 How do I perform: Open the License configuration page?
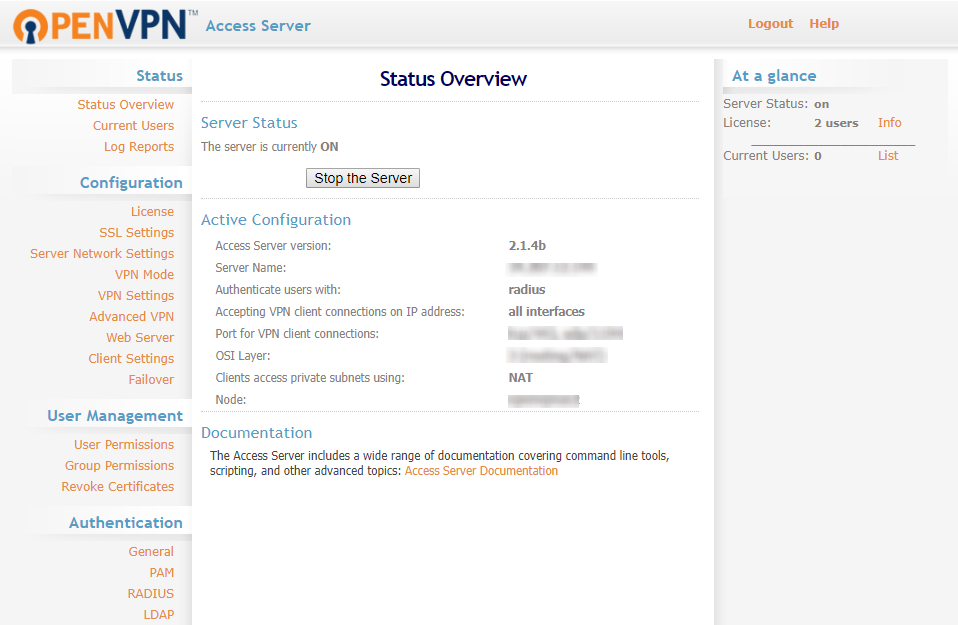(x=152, y=211)
